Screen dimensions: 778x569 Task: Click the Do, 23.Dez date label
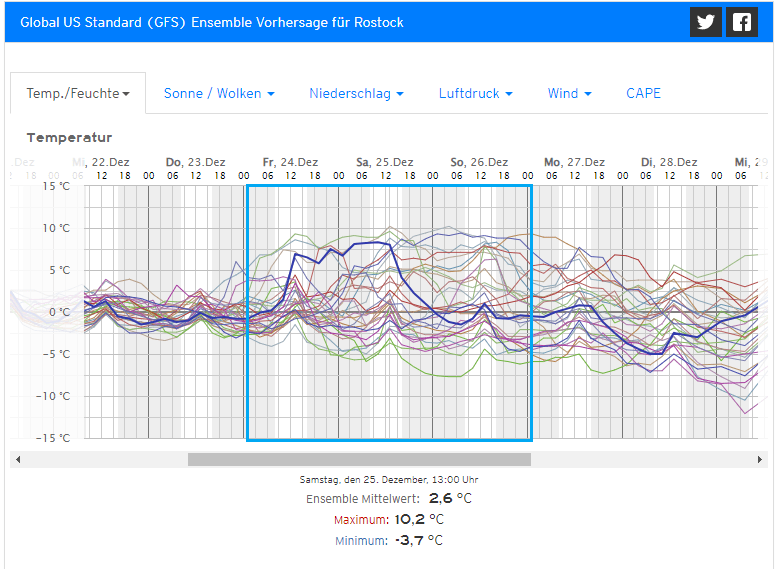(x=195, y=162)
